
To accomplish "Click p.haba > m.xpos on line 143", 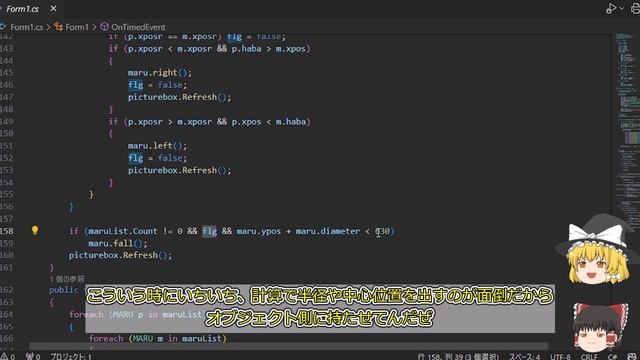I will pyautogui.click(x=269, y=49).
